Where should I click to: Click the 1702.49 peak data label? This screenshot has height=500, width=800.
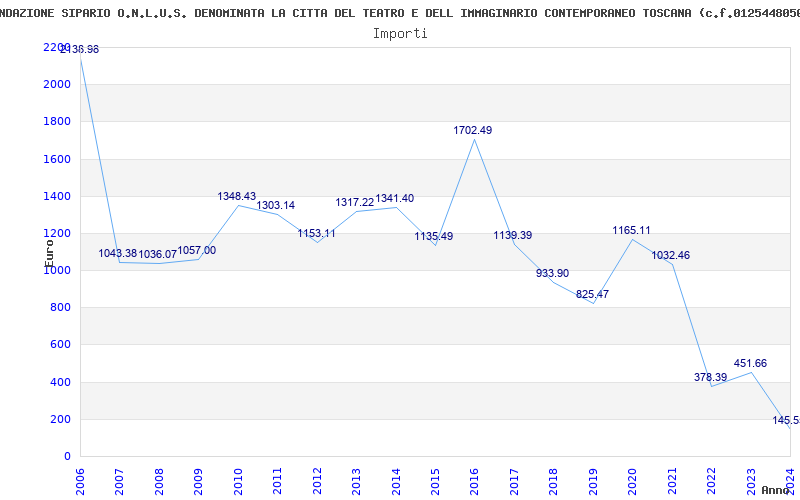point(472,131)
